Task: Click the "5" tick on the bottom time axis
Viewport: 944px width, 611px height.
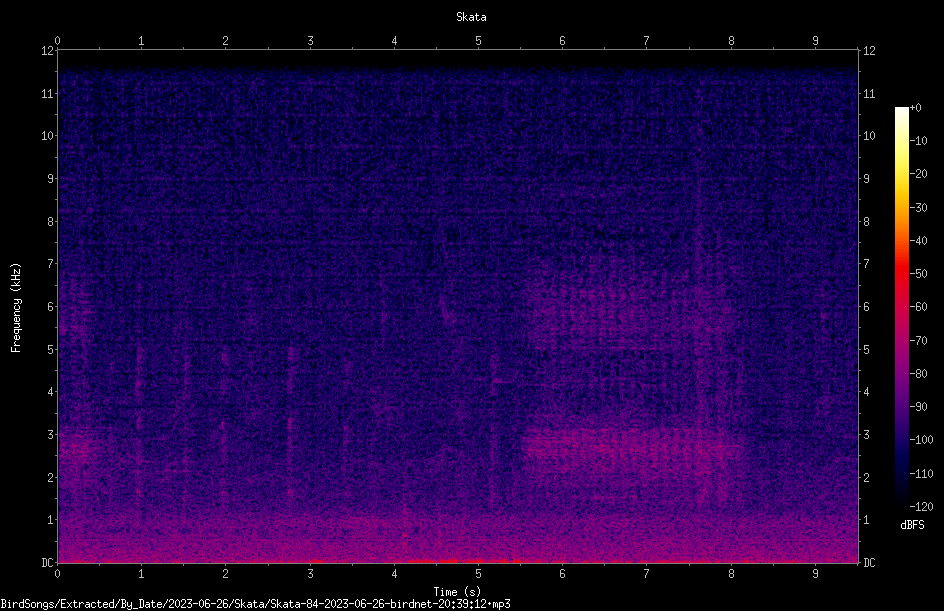Action: click(x=478, y=574)
